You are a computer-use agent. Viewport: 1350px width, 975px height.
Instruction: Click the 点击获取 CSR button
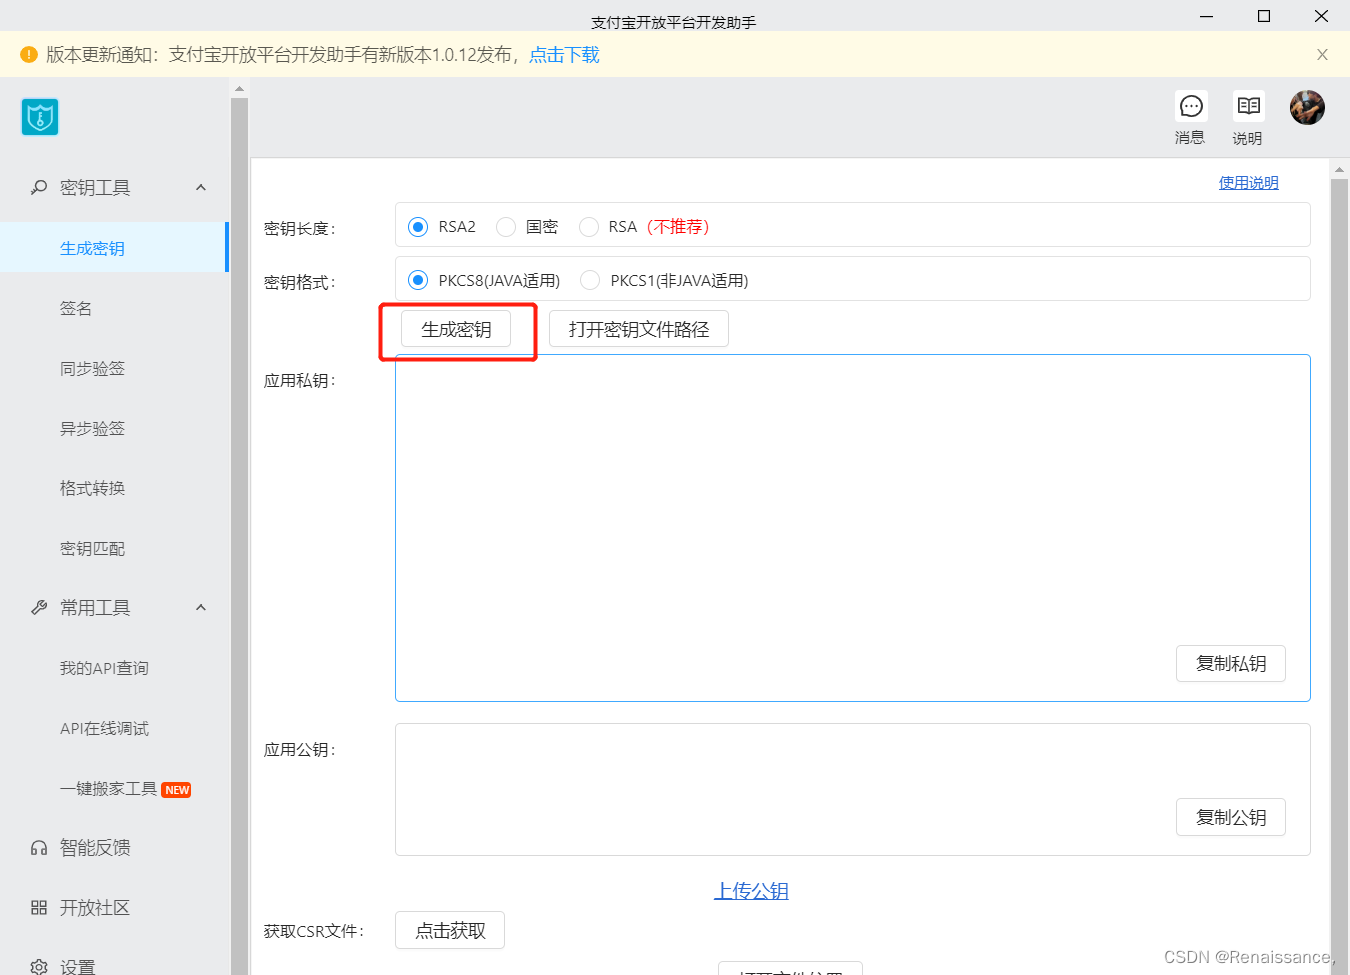tap(450, 930)
